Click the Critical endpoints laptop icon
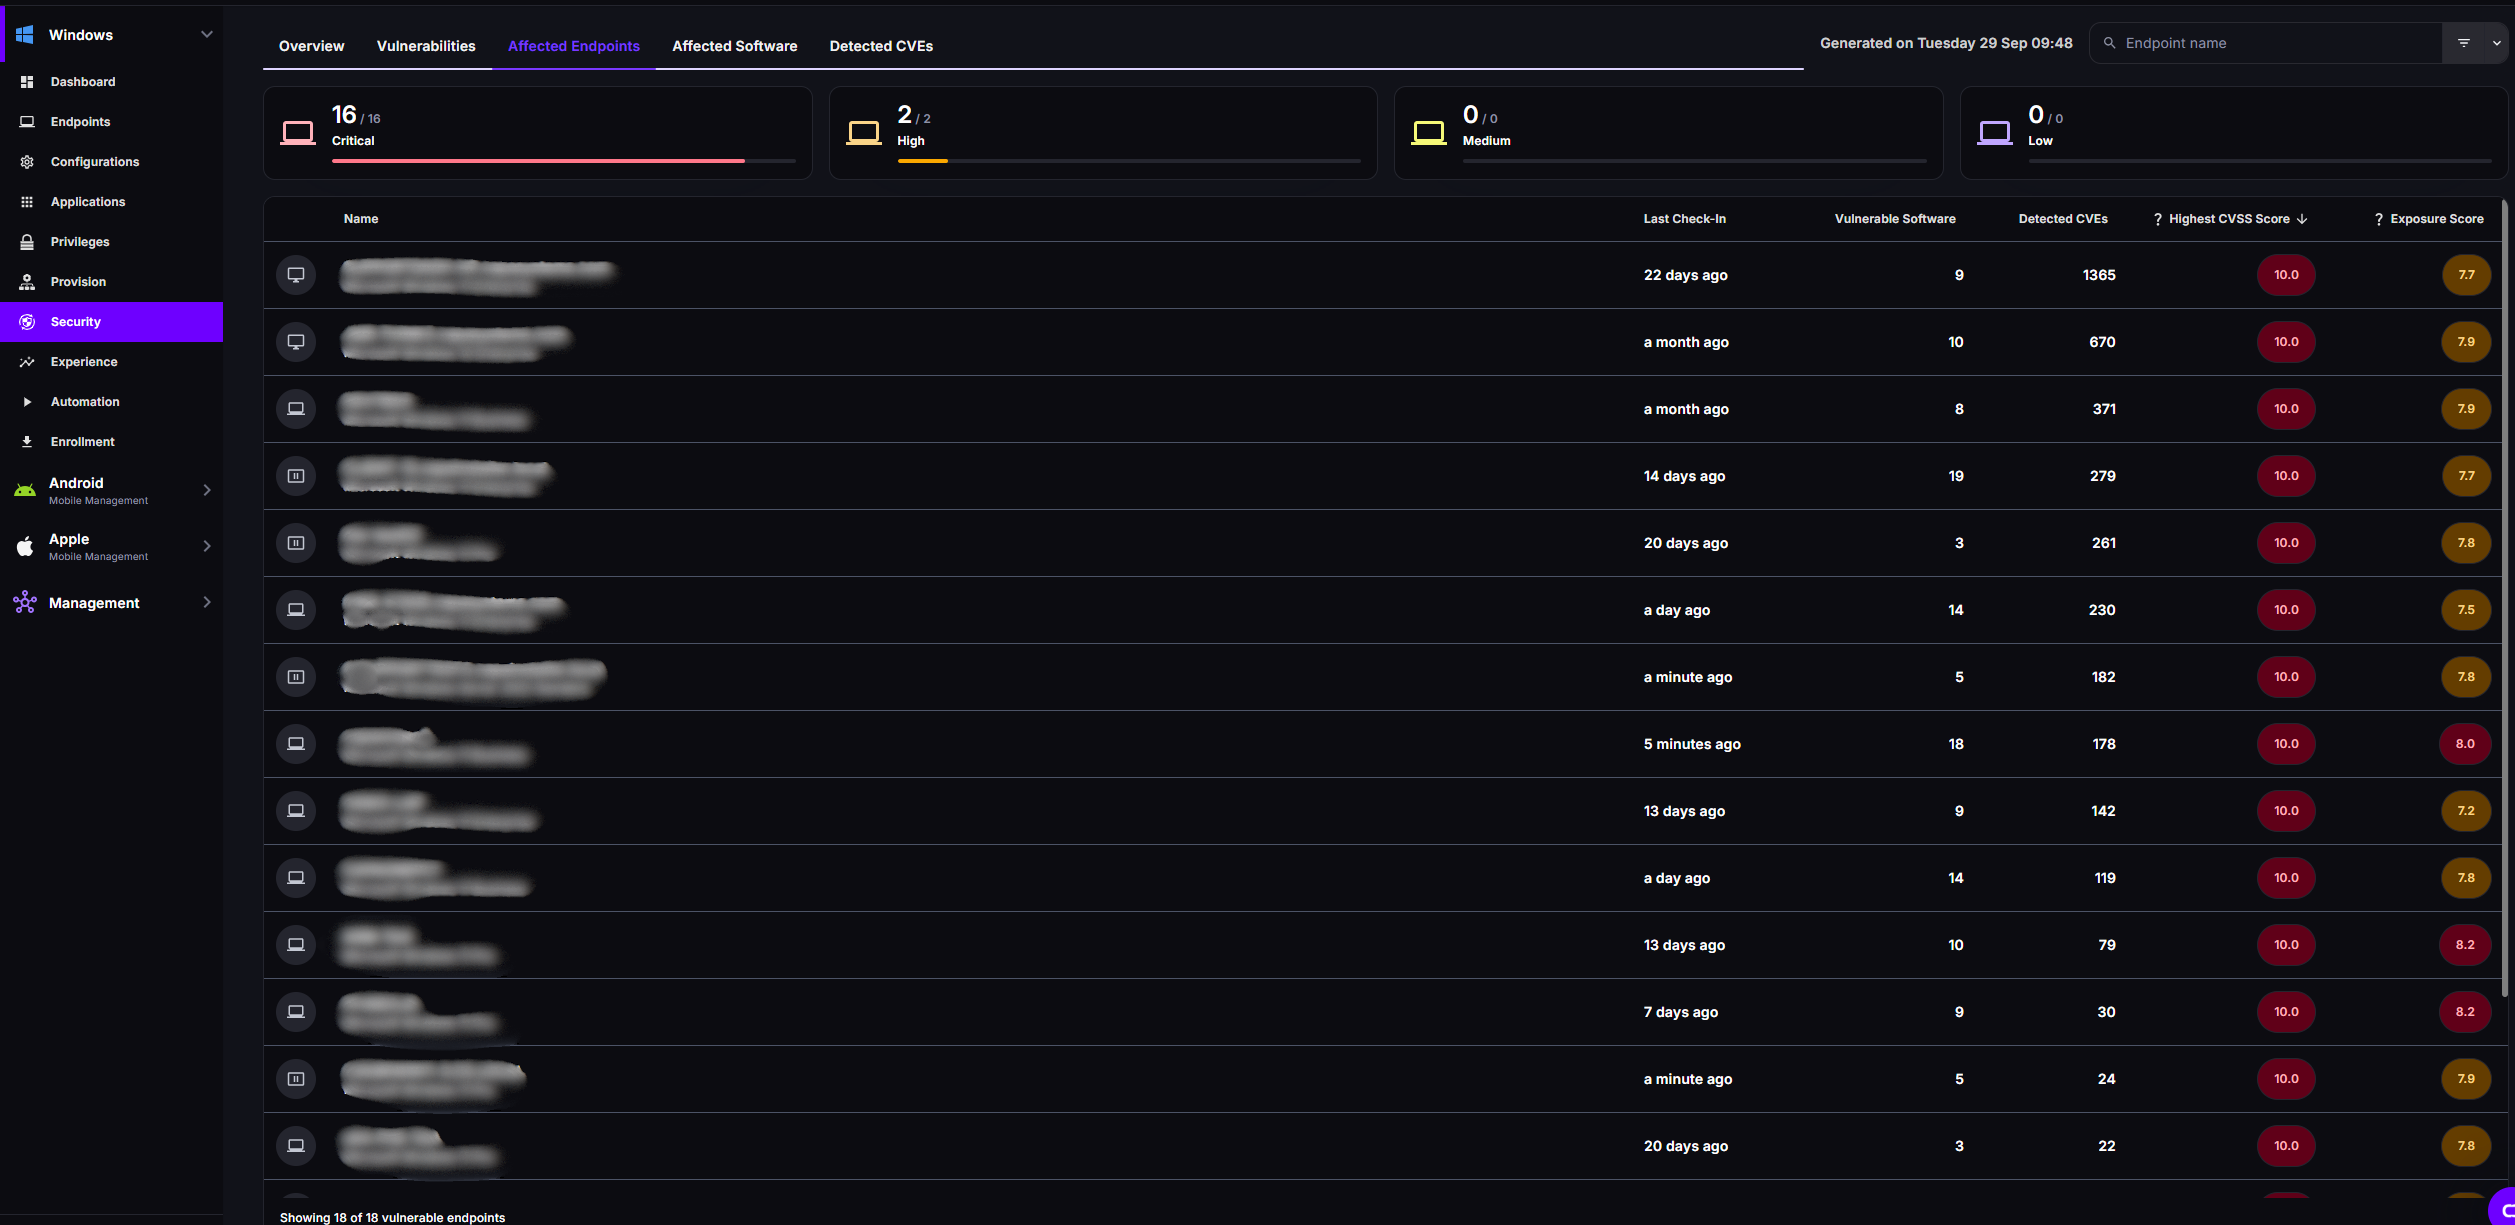The image size is (2515, 1225). click(298, 132)
